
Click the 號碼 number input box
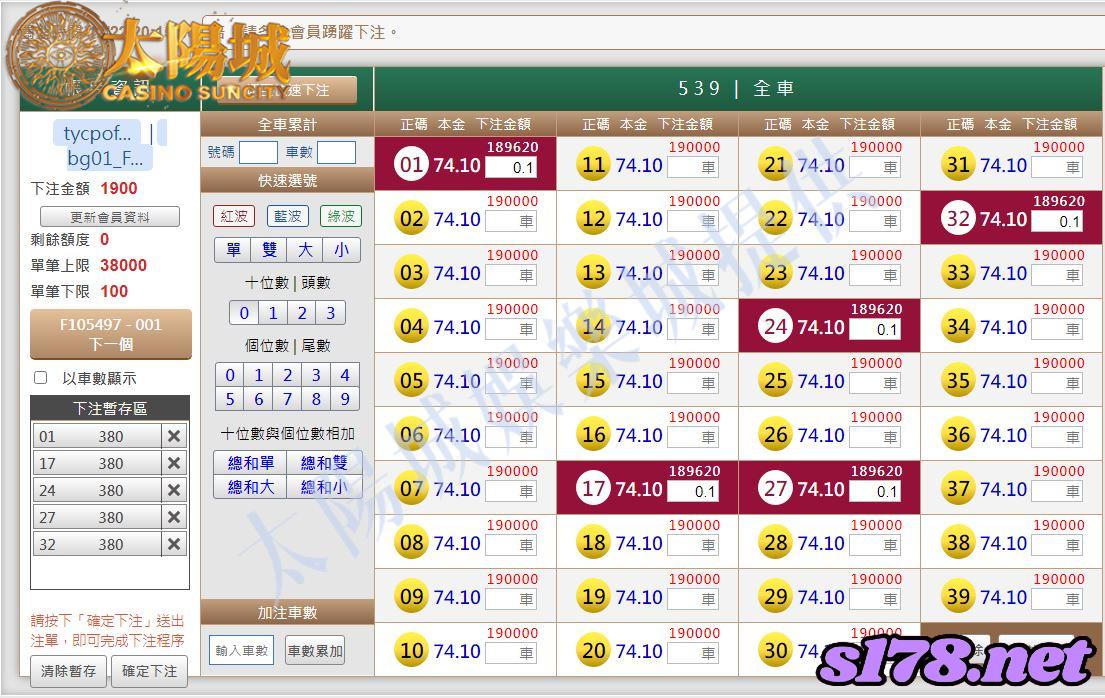click(258, 152)
